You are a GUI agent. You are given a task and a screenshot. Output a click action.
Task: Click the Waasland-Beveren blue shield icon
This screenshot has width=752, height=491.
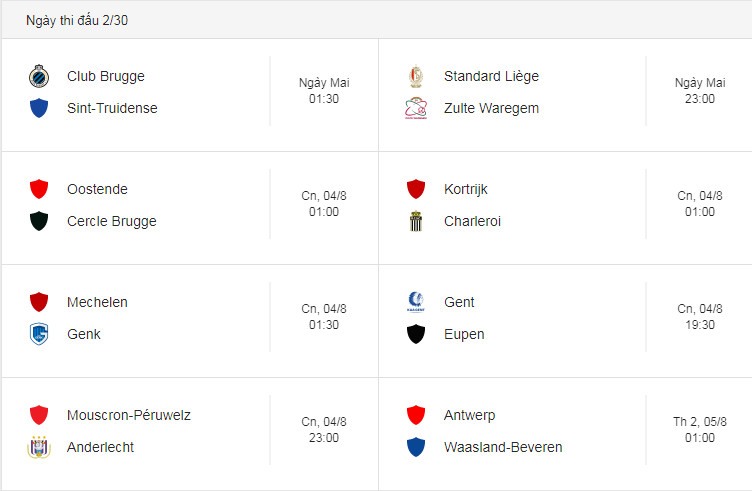(416, 447)
